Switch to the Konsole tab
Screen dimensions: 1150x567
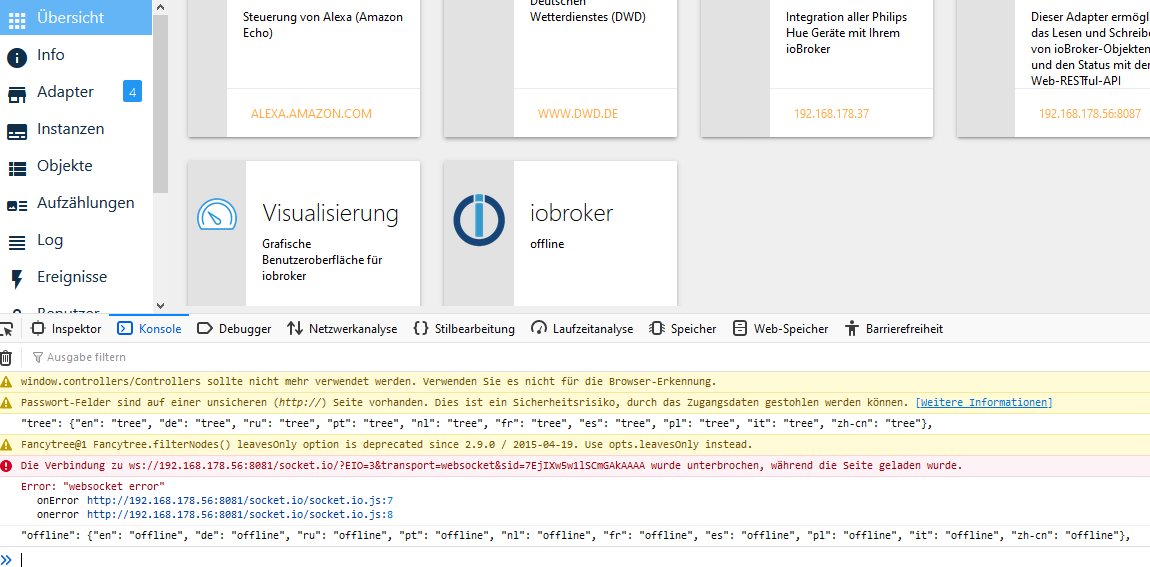pos(150,329)
